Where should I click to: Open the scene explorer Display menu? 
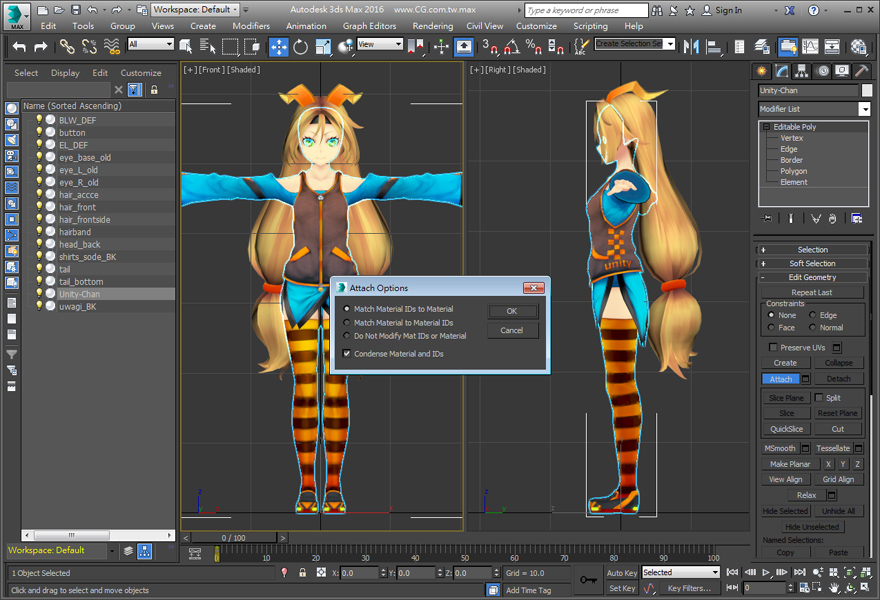tap(65, 73)
